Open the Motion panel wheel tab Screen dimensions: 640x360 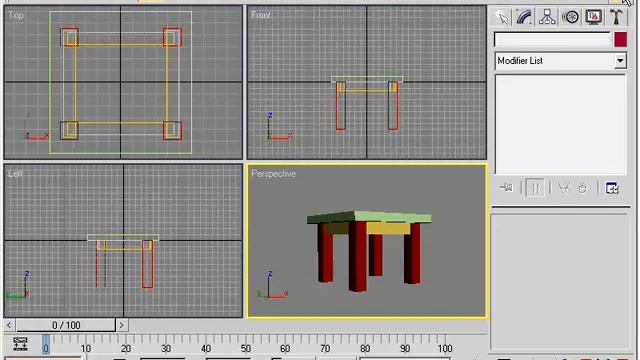point(570,17)
